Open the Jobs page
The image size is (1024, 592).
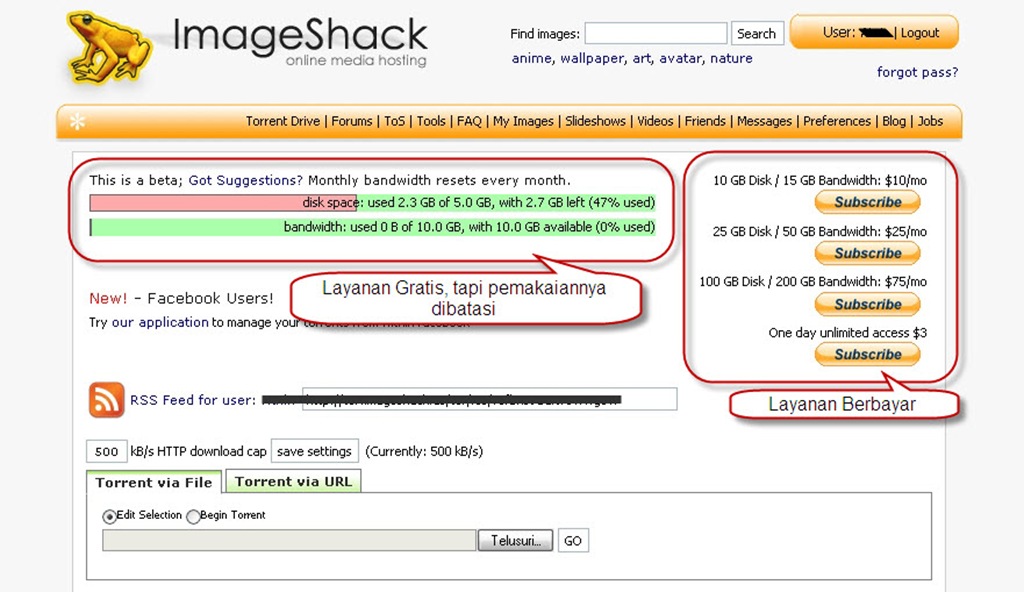pos(930,121)
